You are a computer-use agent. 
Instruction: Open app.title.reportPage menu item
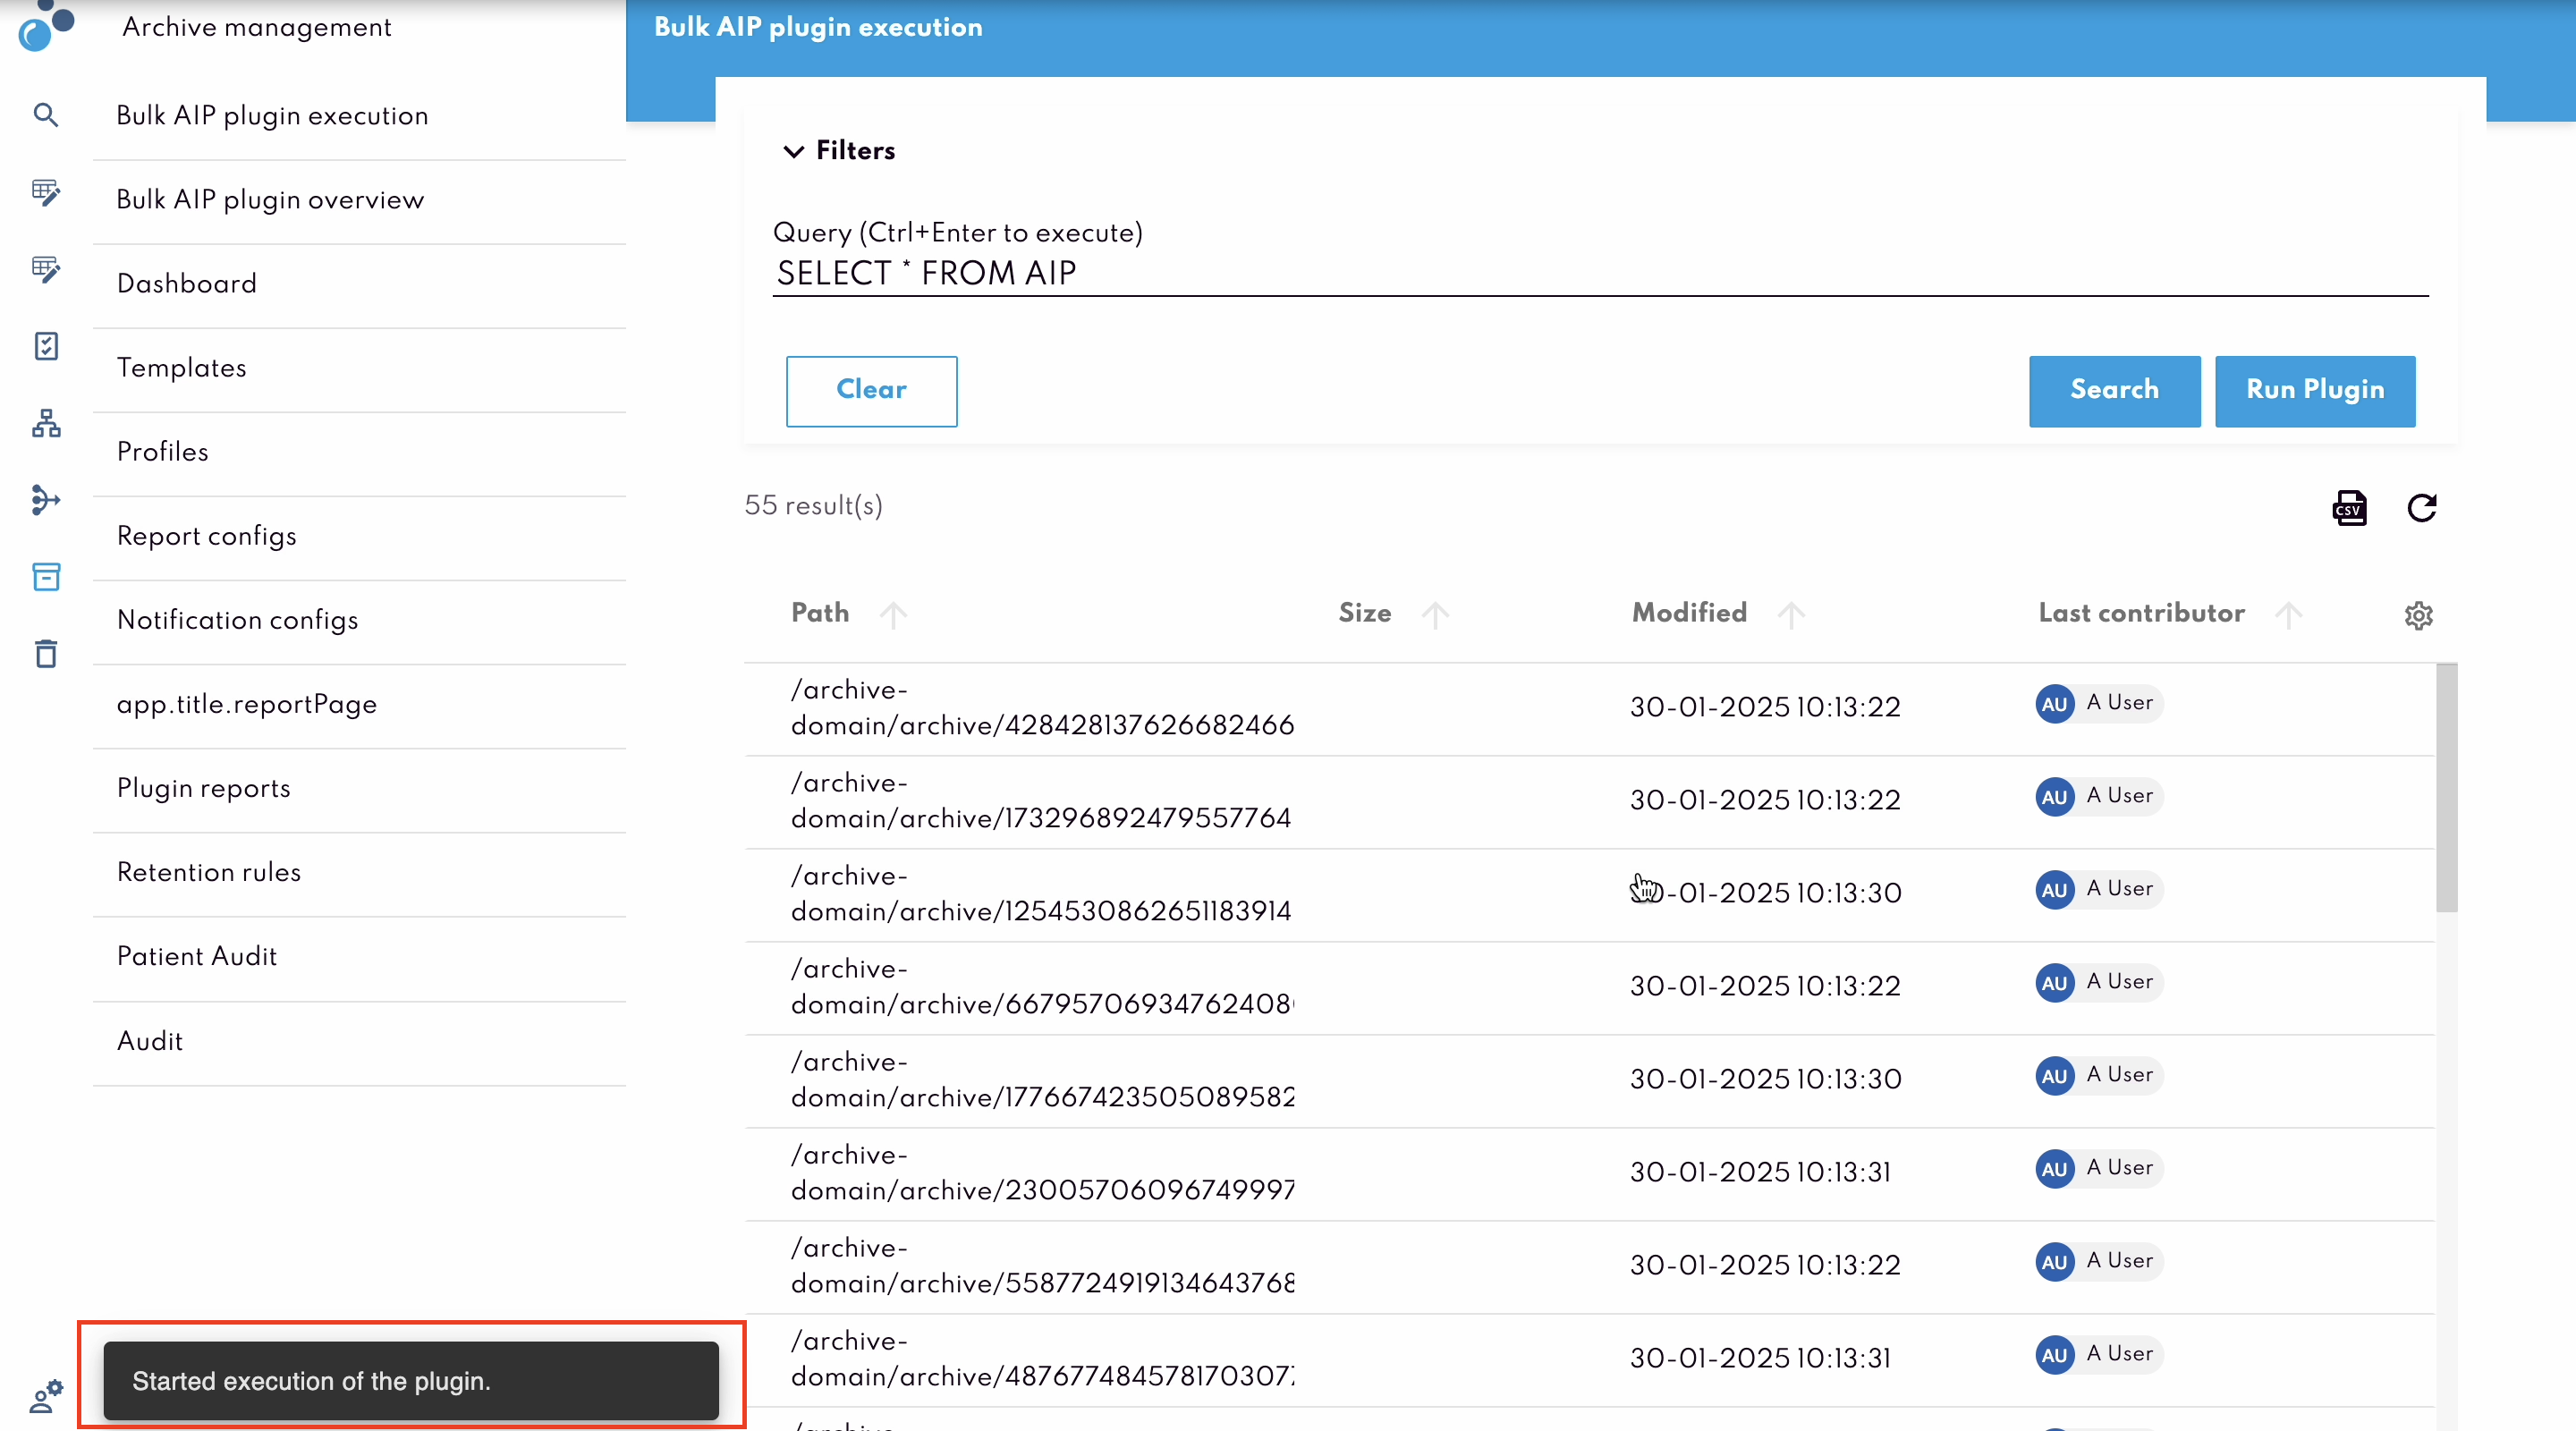[359, 704]
